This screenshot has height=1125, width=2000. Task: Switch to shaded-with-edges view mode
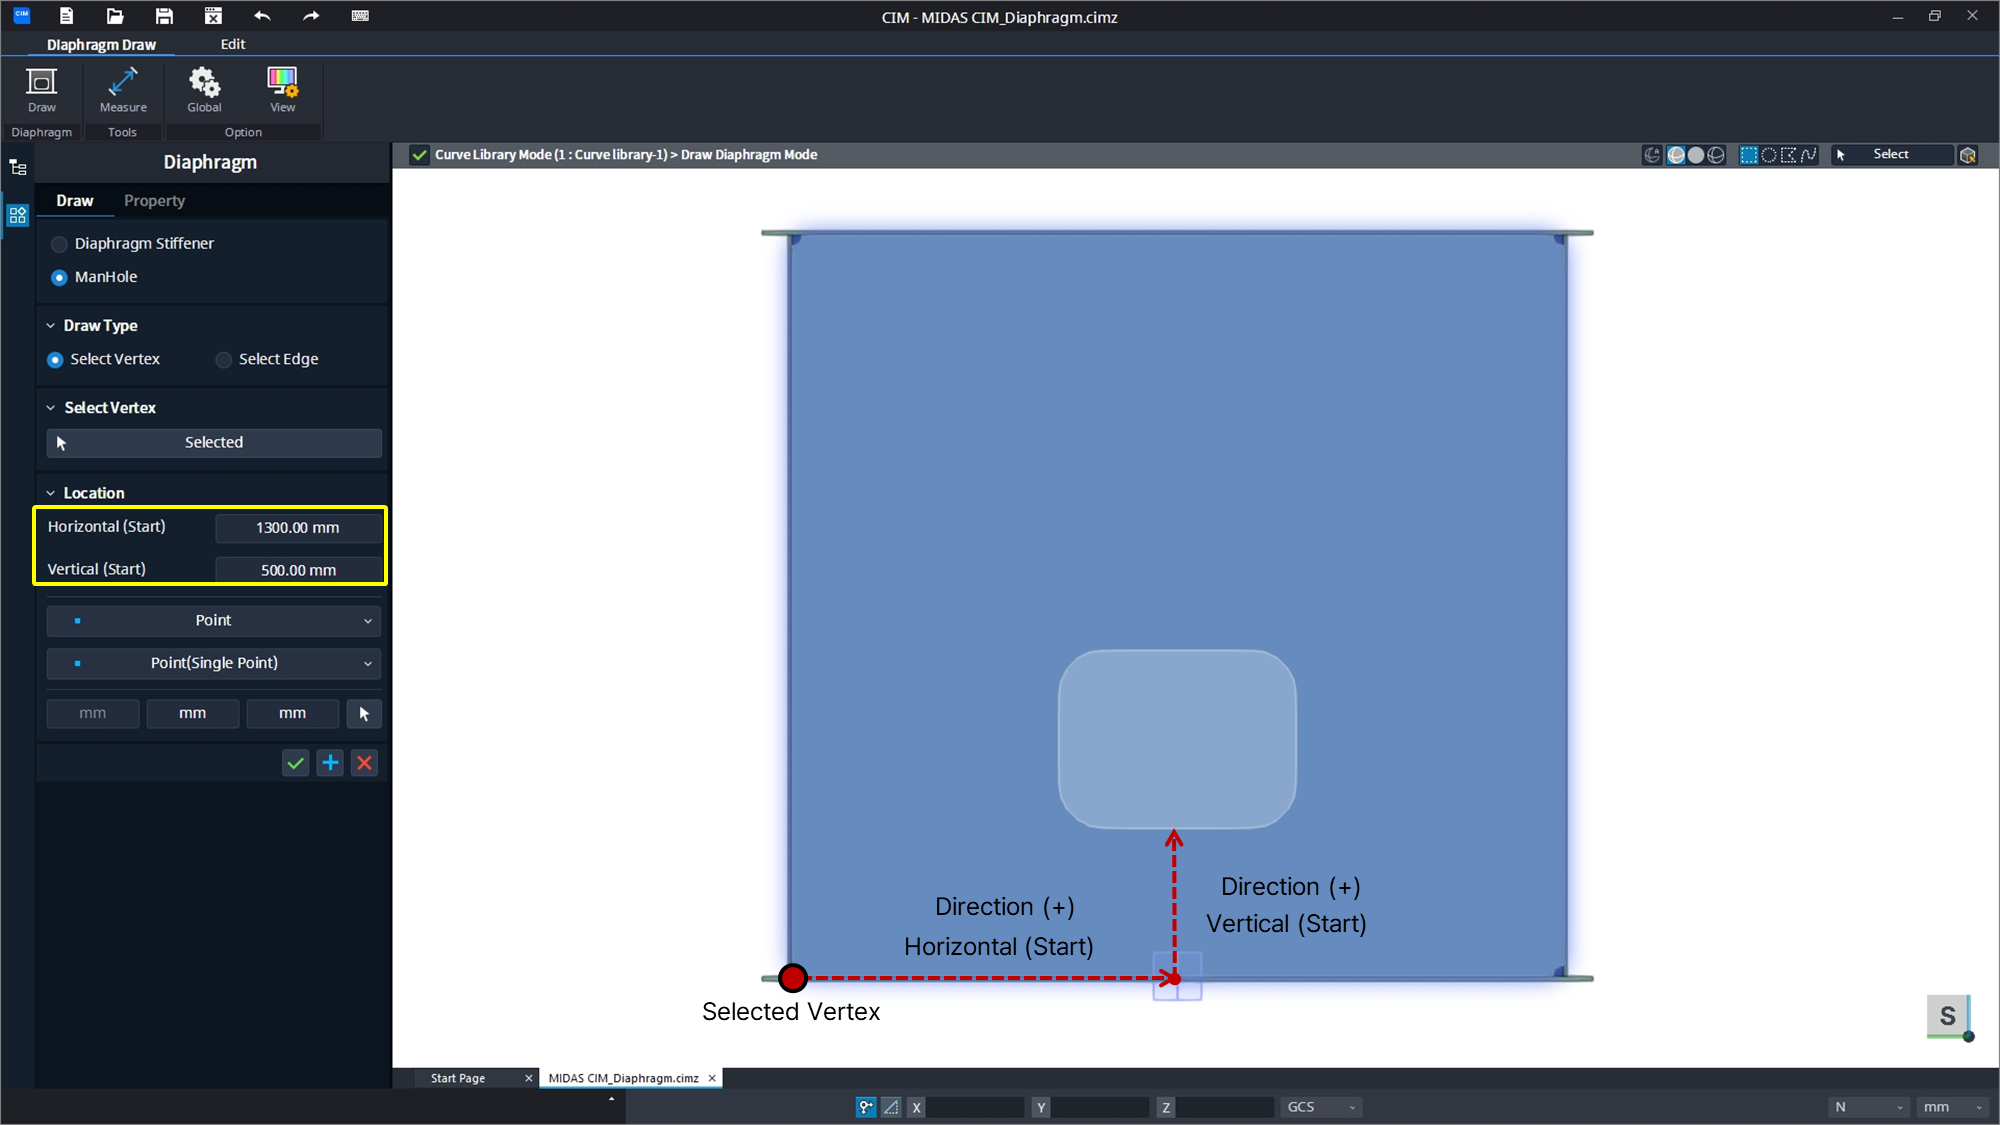tap(1676, 155)
